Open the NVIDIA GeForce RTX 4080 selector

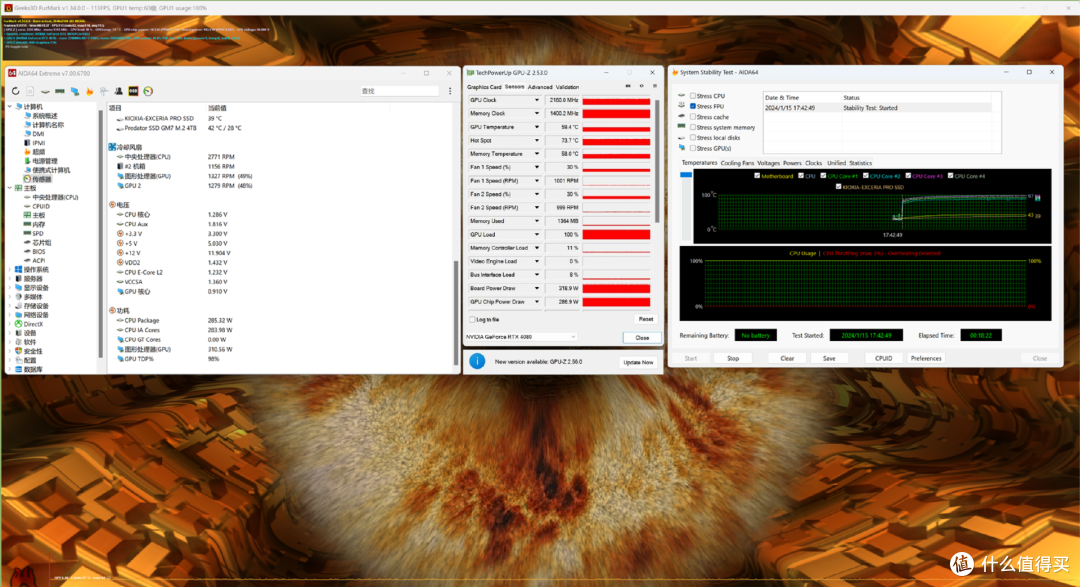pyautogui.click(x=521, y=337)
